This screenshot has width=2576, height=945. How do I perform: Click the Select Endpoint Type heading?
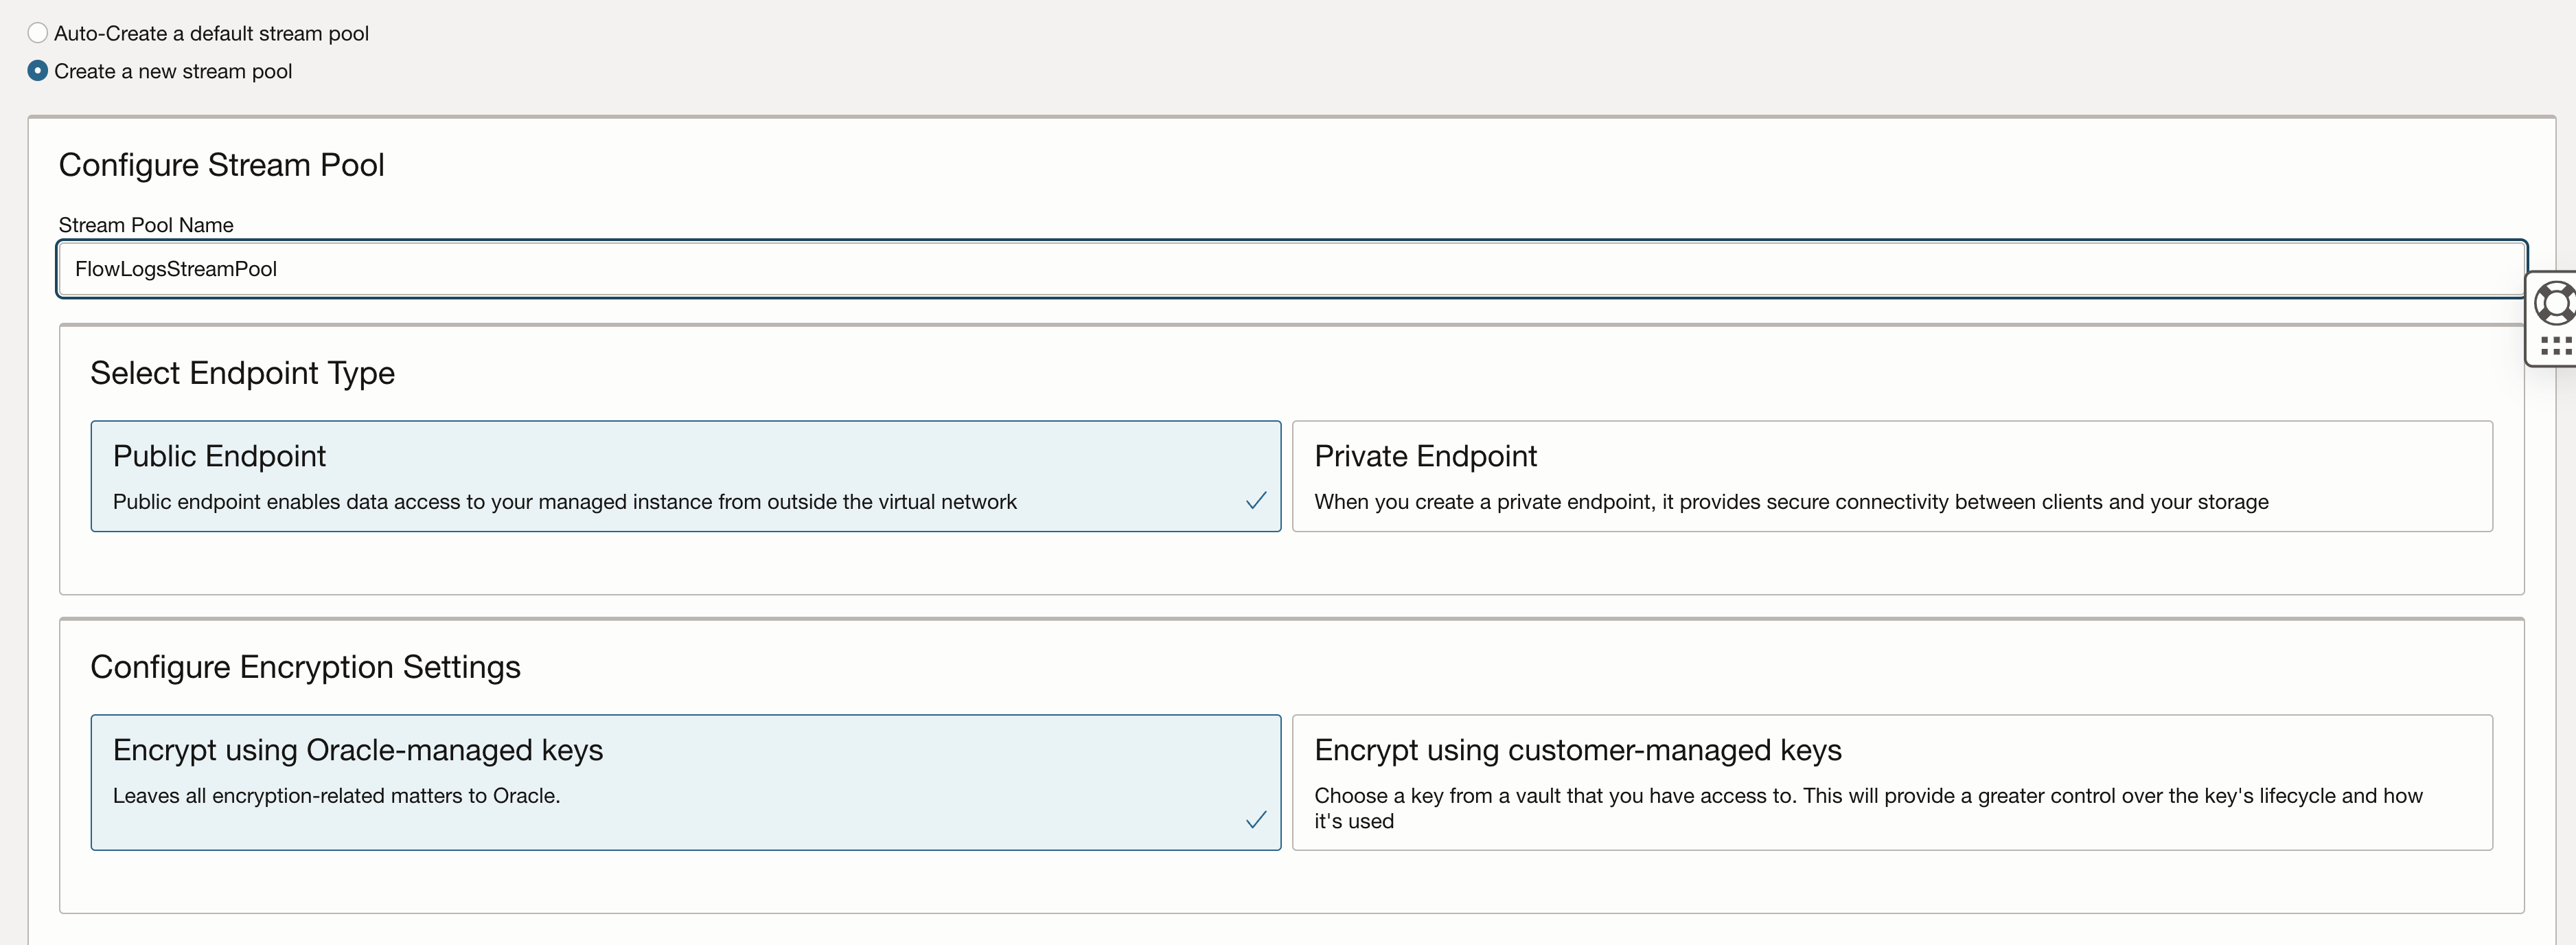tap(243, 373)
